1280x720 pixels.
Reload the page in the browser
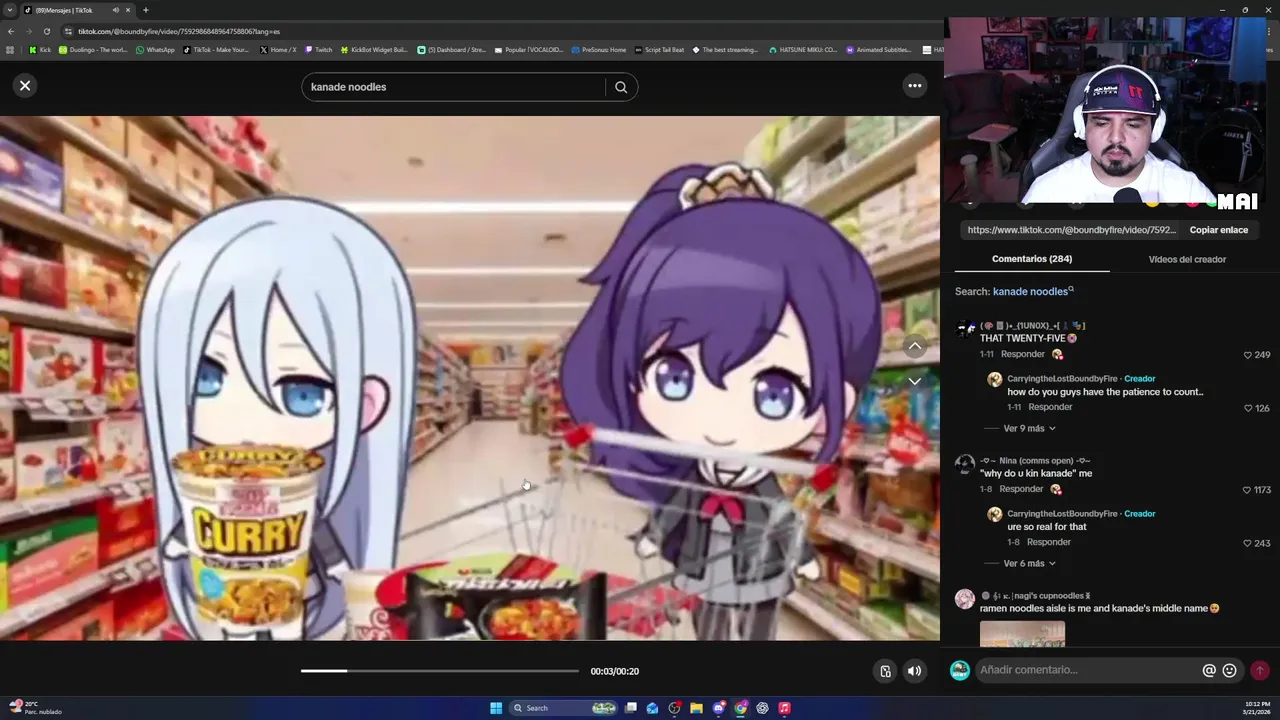(46, 31)
